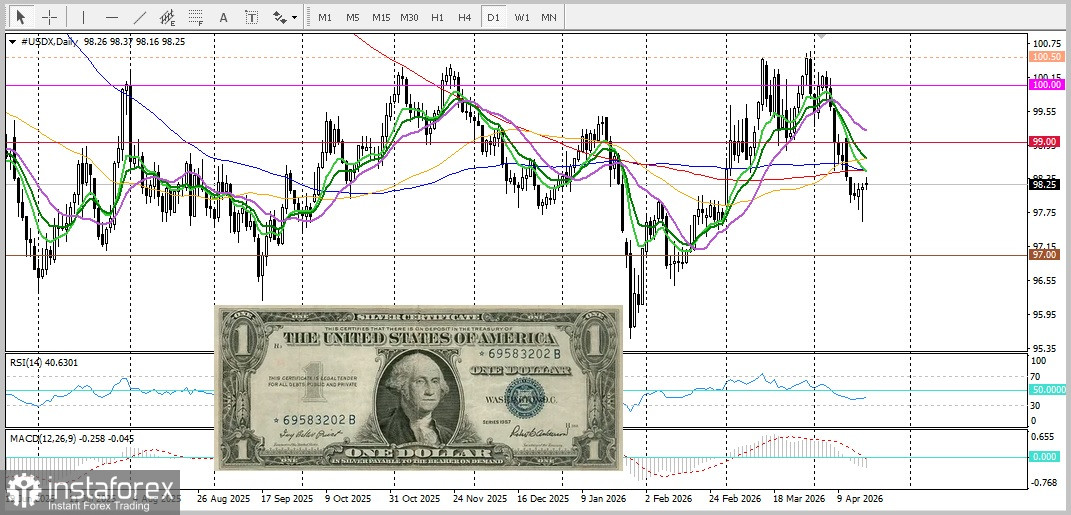
Task: Activate the Crosshair tool
Action: click(49, 17)
